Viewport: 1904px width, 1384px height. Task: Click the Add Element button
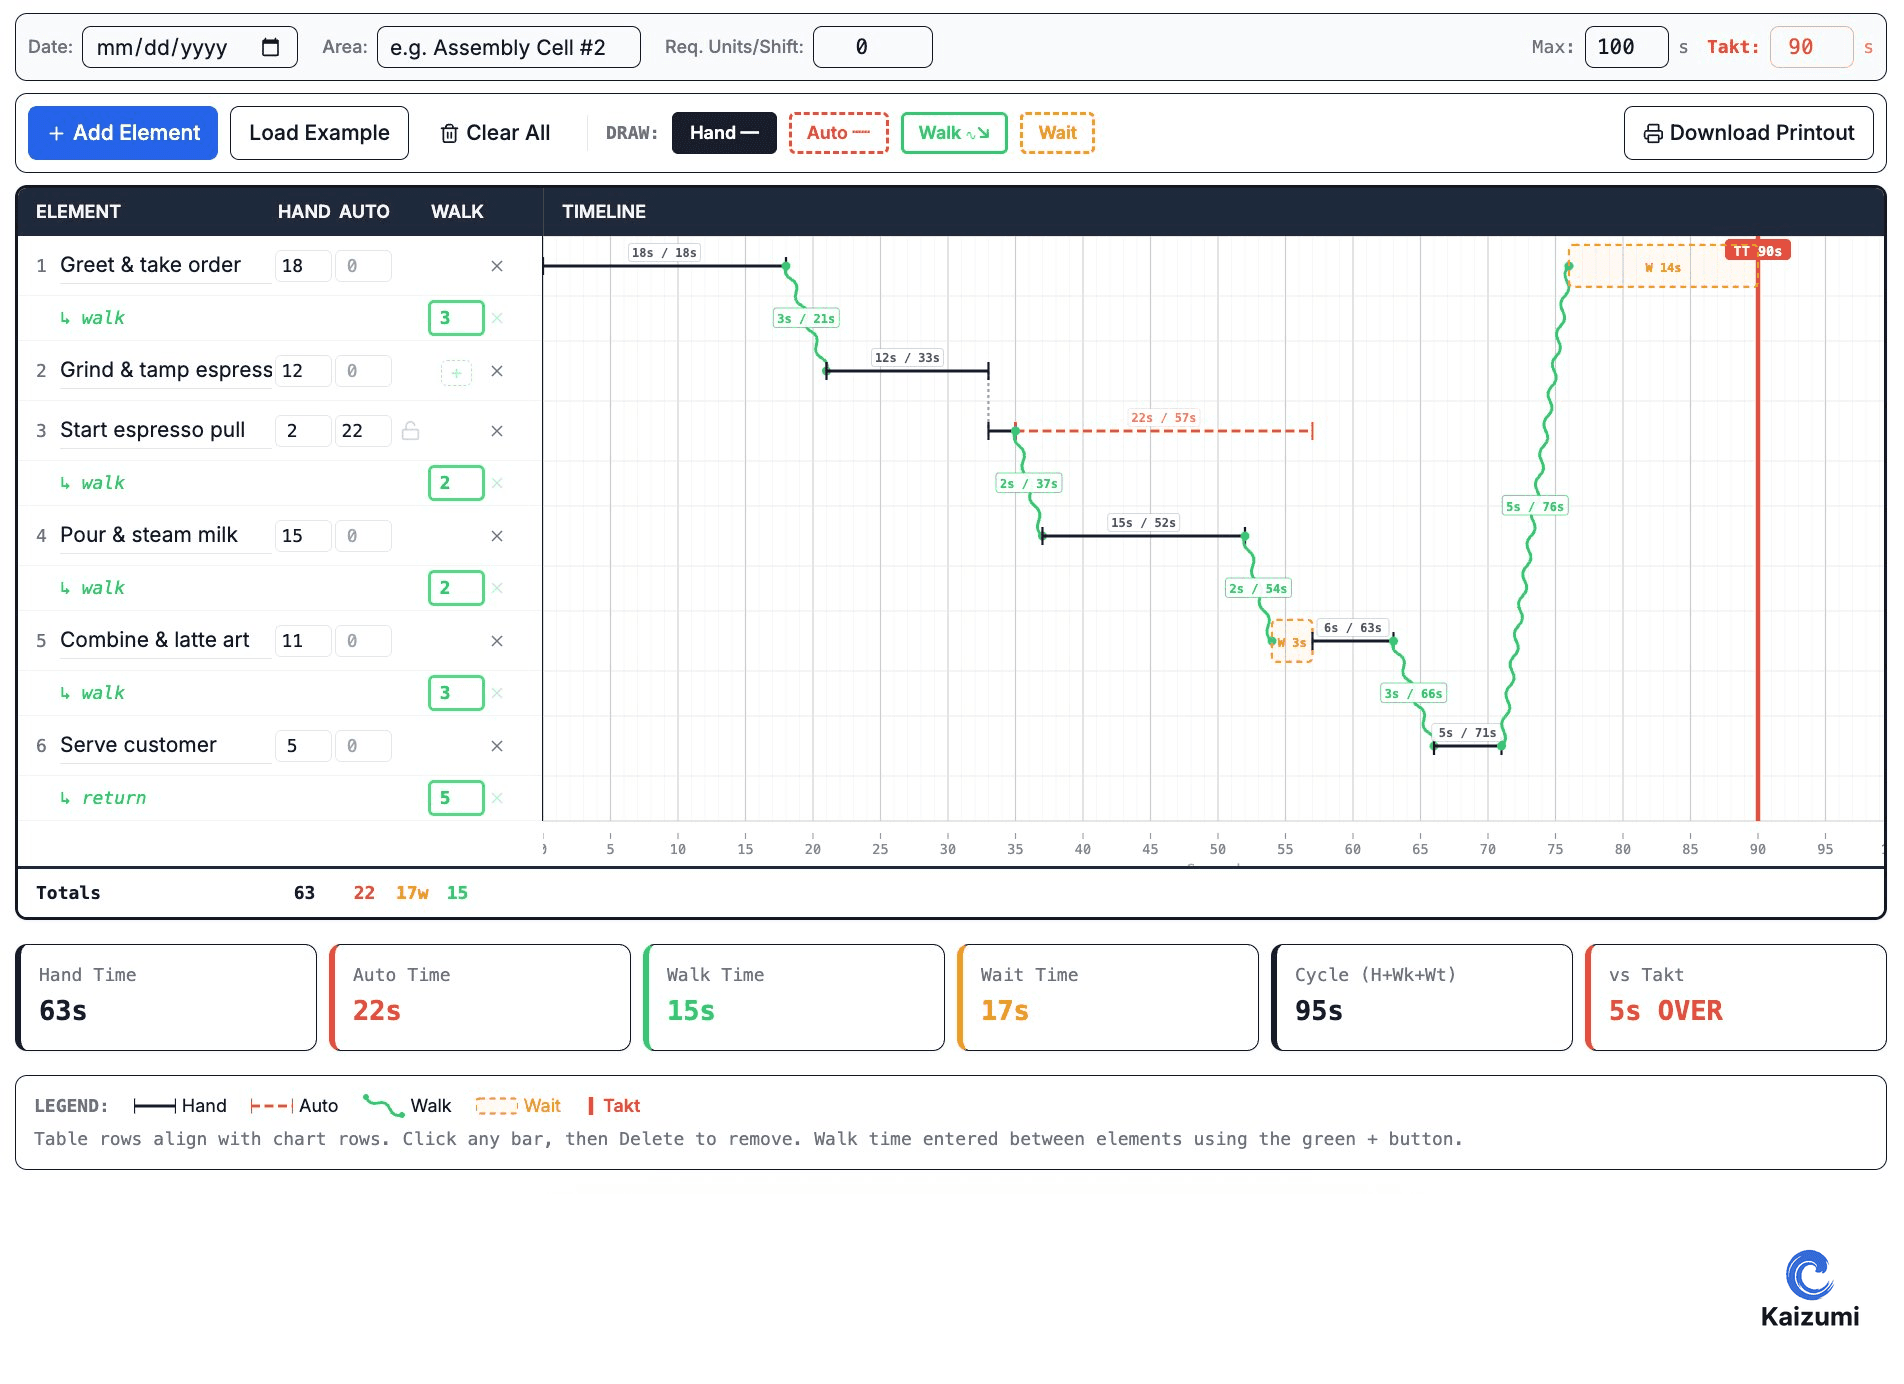[x=123, y=133]
